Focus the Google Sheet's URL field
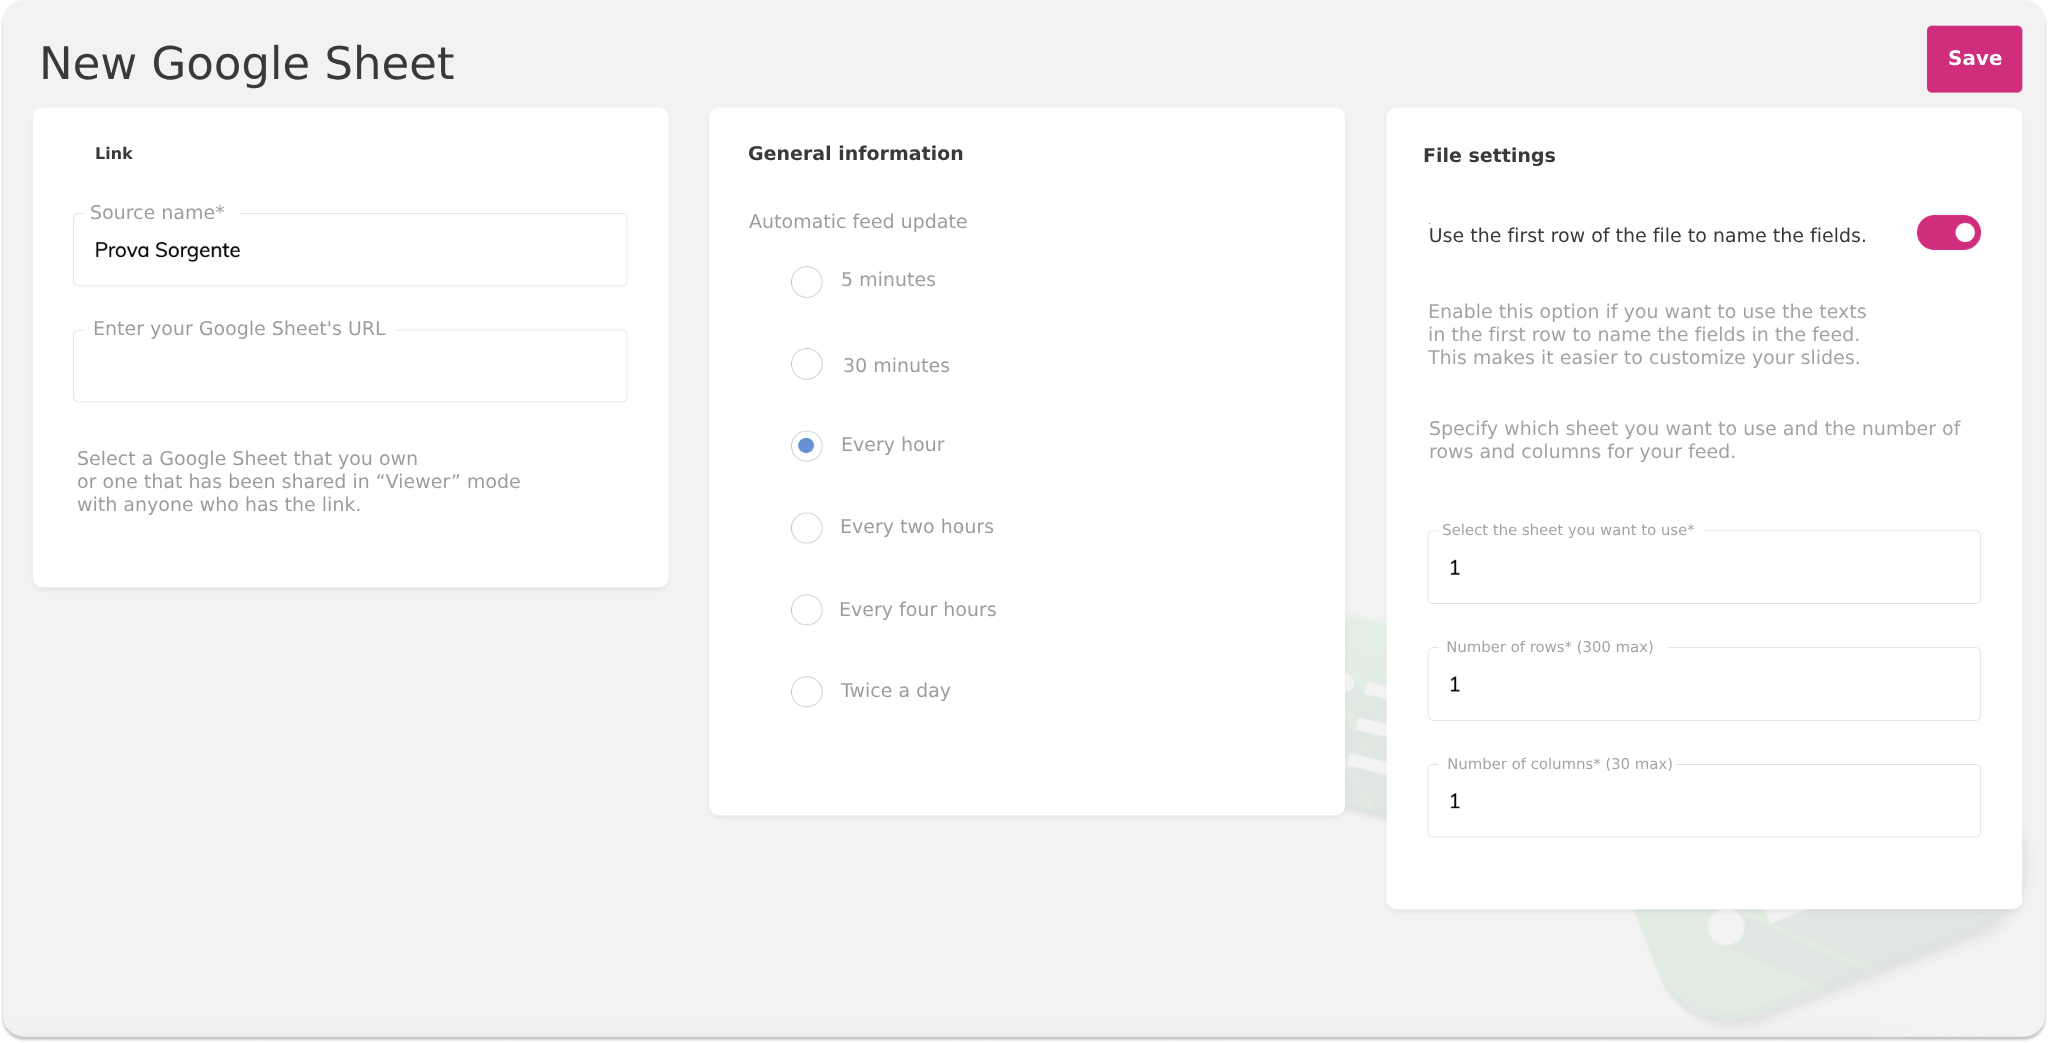This screenshot has height=1043, width=2048. pos(350,366)
